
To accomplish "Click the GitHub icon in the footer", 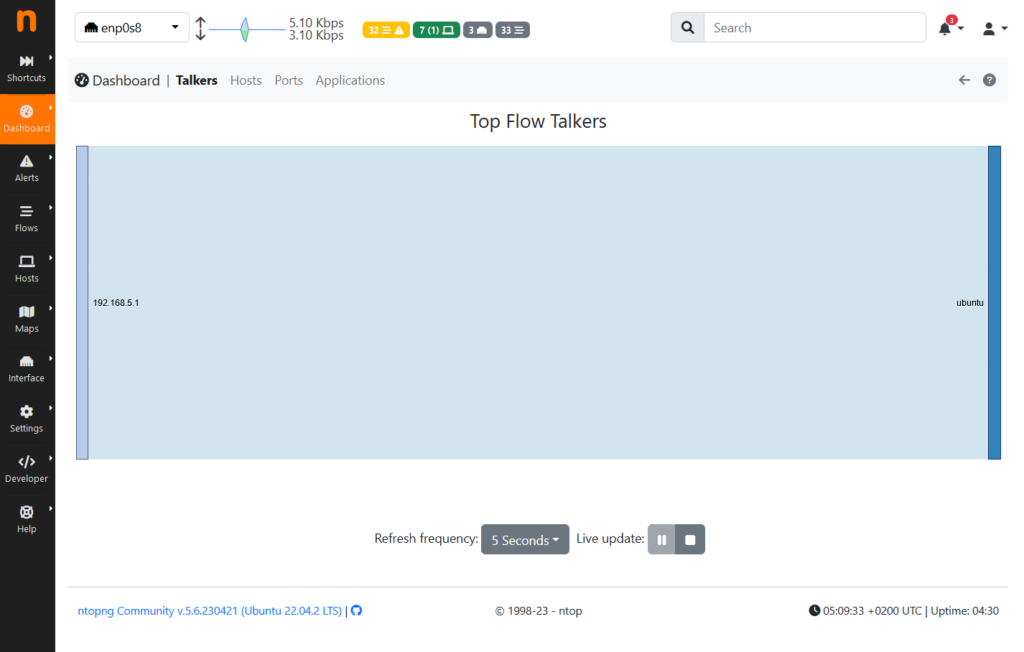I will 356,610.
